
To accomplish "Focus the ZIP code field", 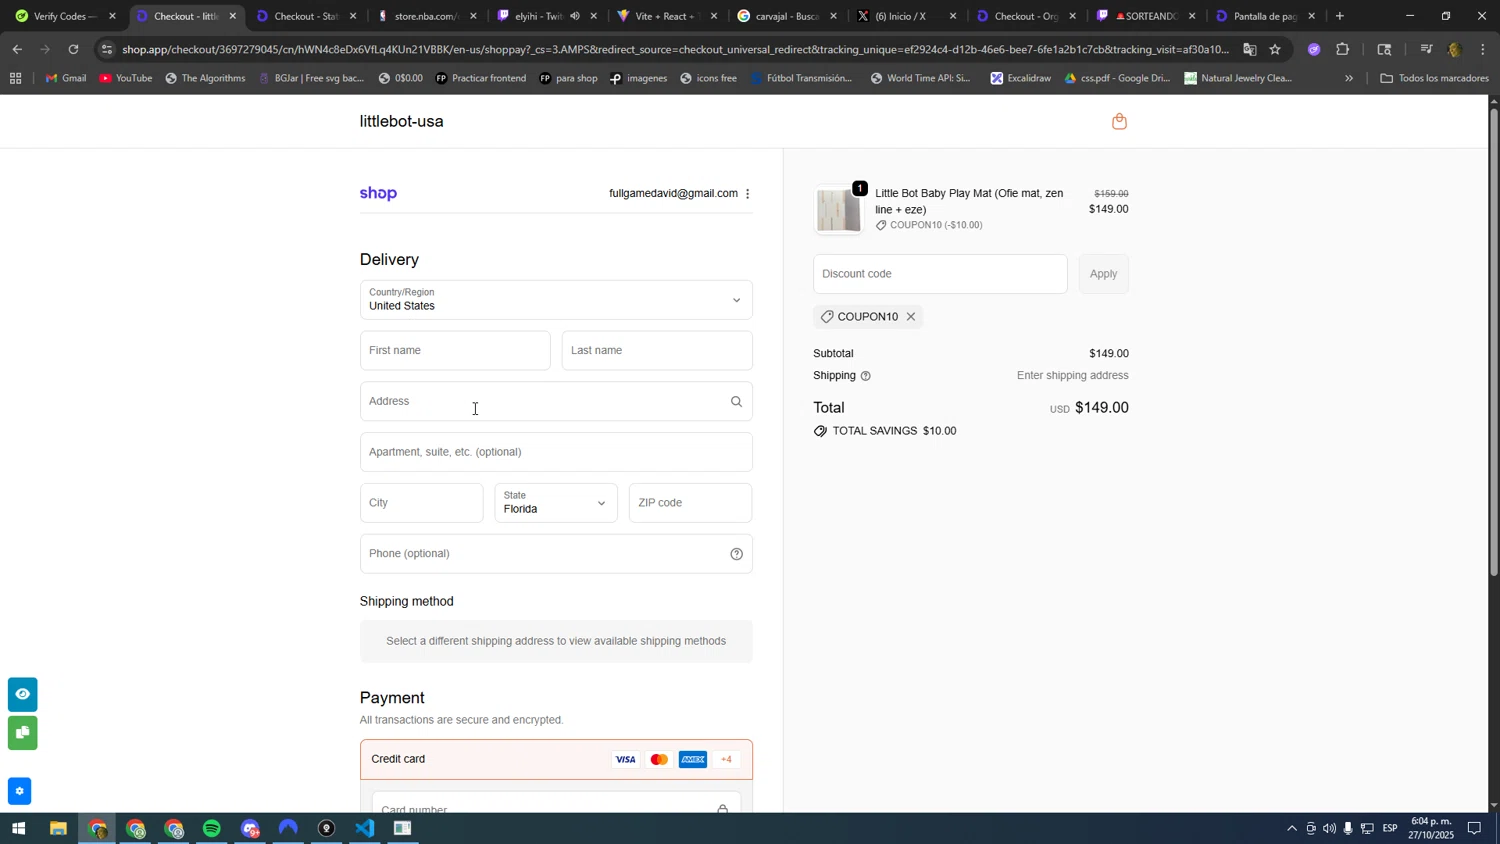I will point(690,503).
